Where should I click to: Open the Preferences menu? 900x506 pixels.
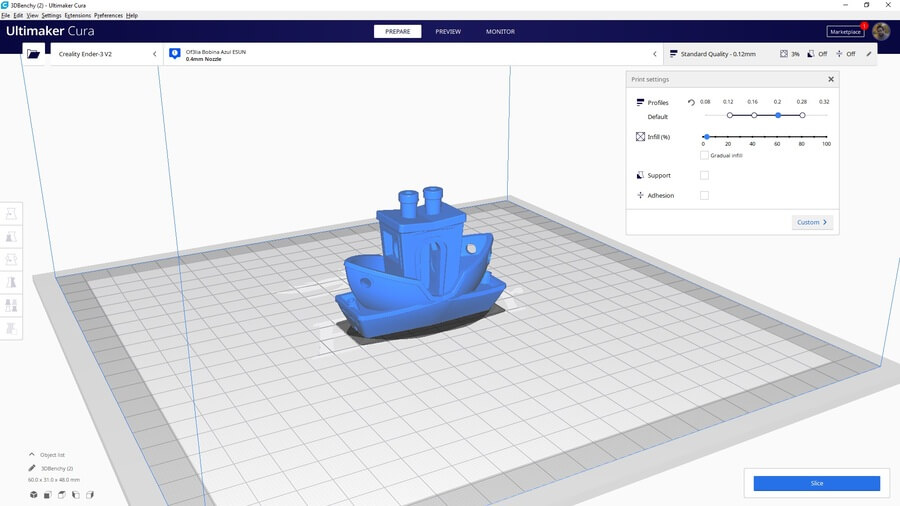point(108,15)
